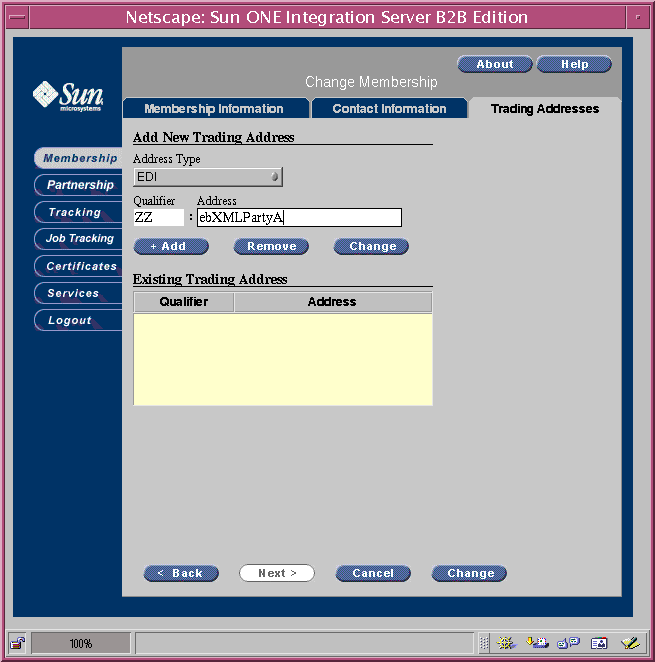Click the Next > button
Image resolution: width=655 pixels, height=662 pixels.
point(277,573)
